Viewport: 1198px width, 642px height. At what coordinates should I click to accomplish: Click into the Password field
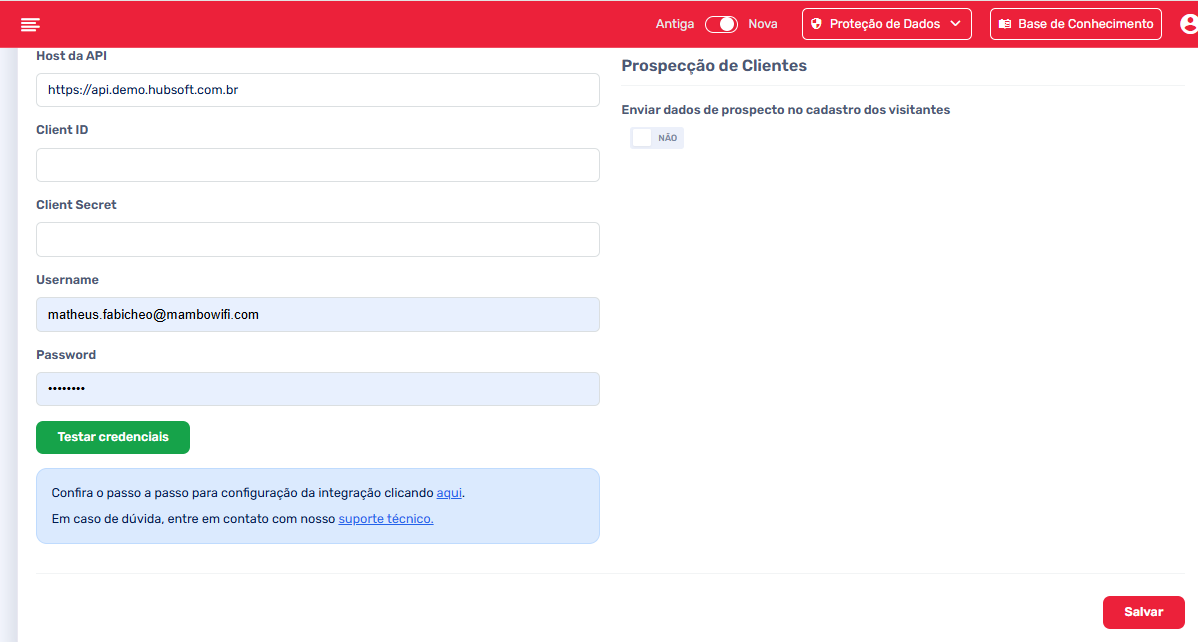point(317,389)
